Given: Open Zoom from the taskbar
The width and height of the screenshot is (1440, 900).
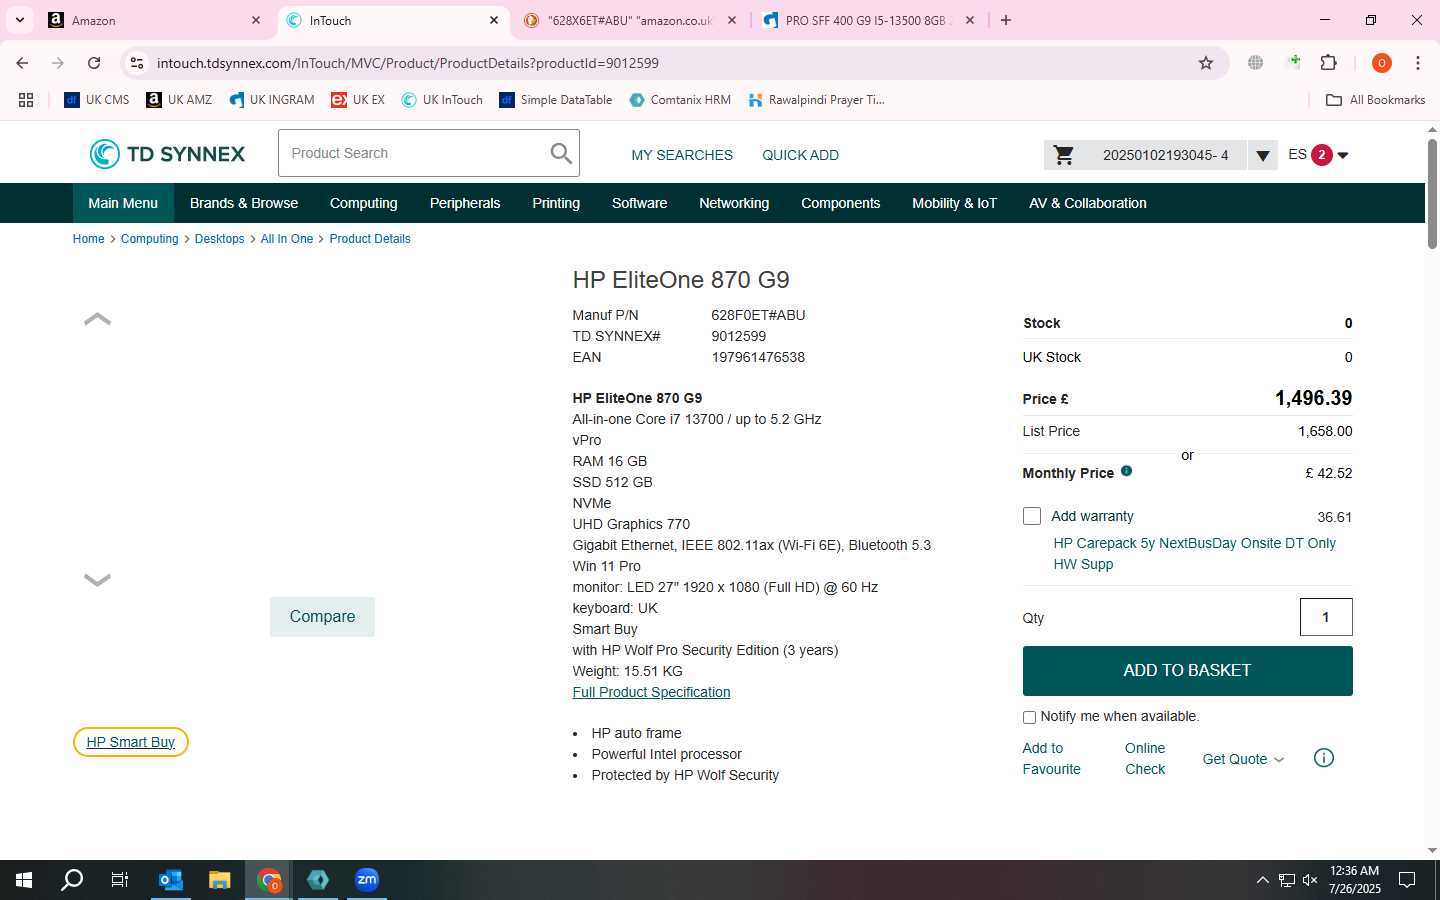Looking at the screenshot, I should [367, 880].
